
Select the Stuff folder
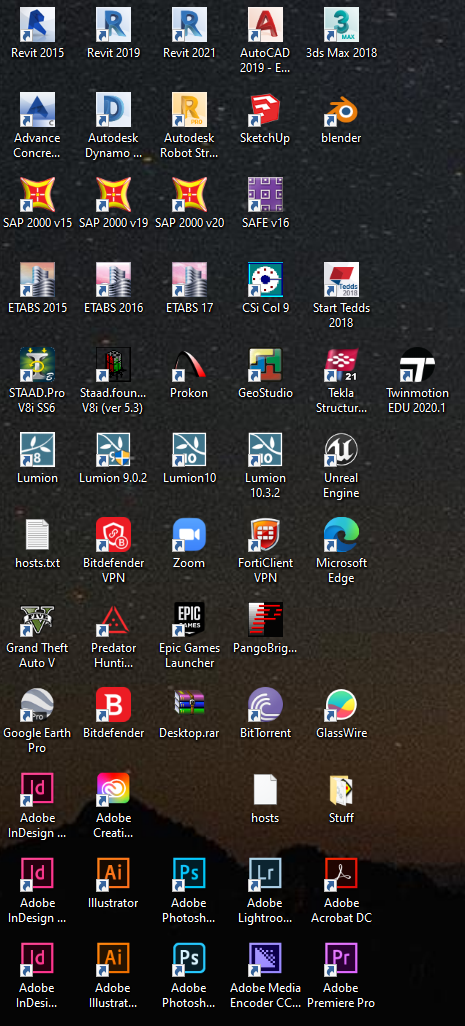[341, 790]
